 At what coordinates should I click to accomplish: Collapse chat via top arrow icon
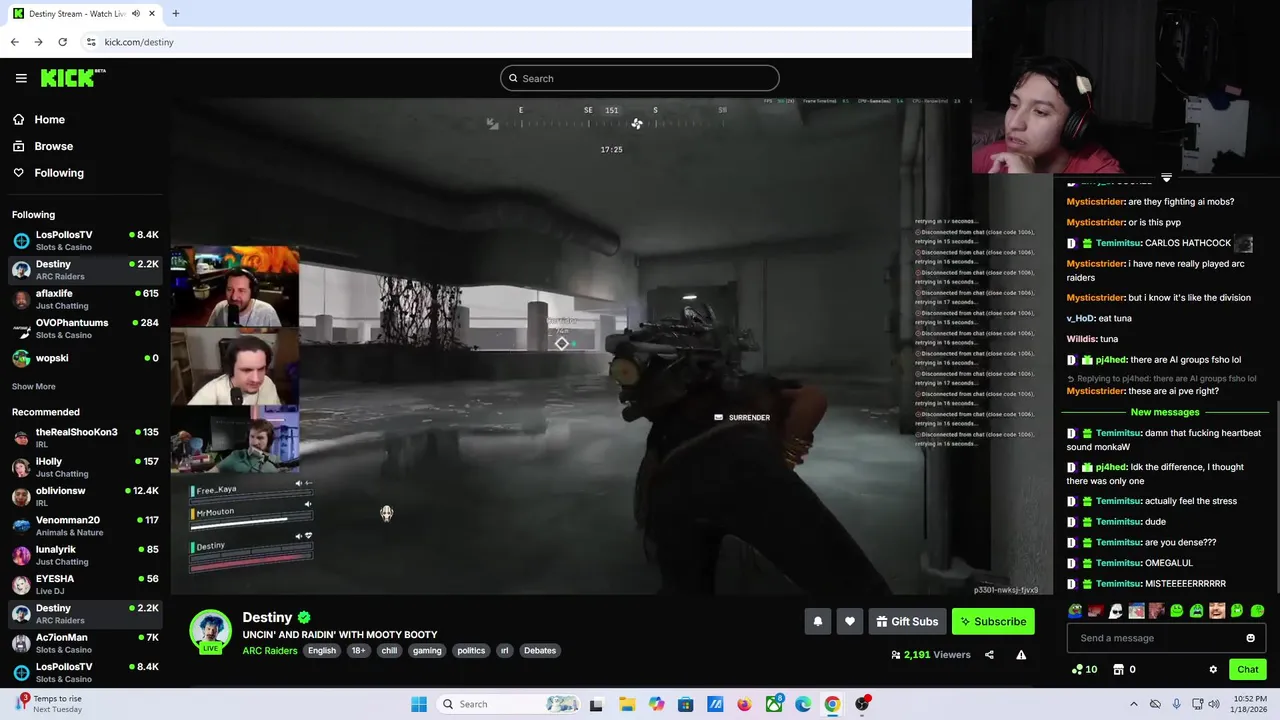pos(1166,178)
